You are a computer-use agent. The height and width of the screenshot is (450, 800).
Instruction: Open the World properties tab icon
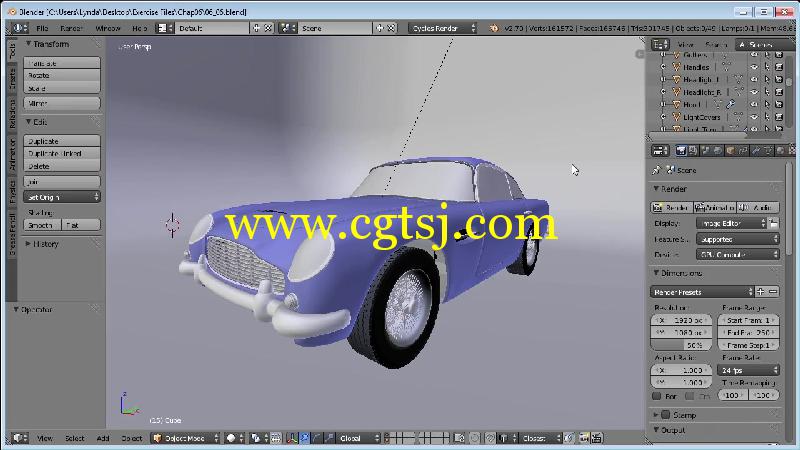pyautogui.click(x=718, y=151)
